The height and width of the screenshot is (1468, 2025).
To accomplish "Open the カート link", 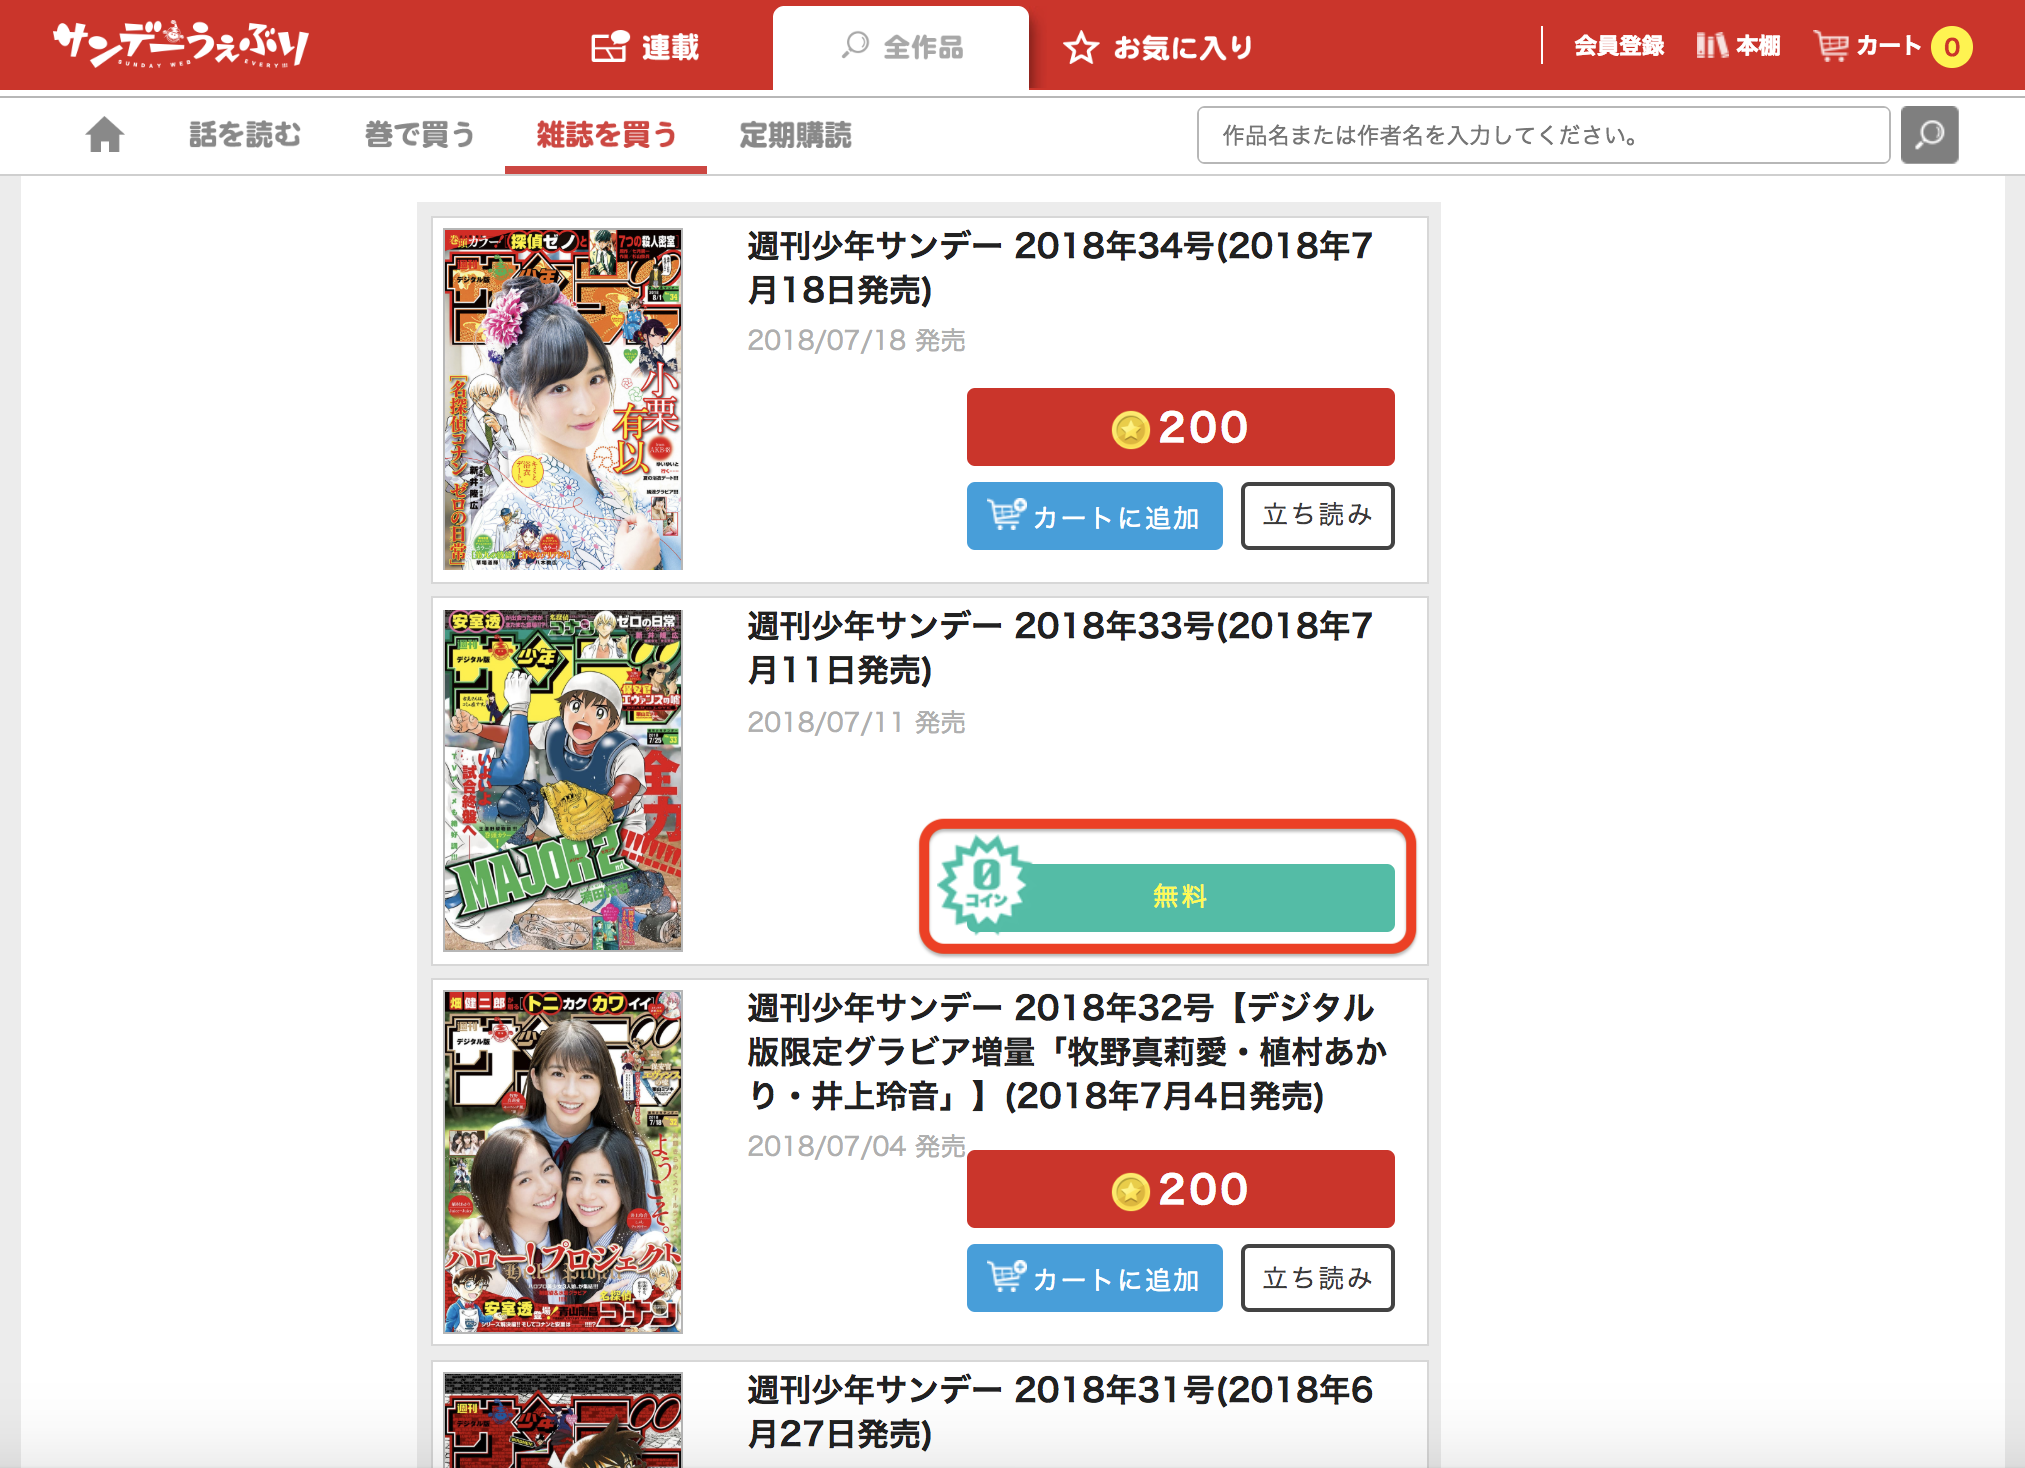I will click(x=1893, y=46).
